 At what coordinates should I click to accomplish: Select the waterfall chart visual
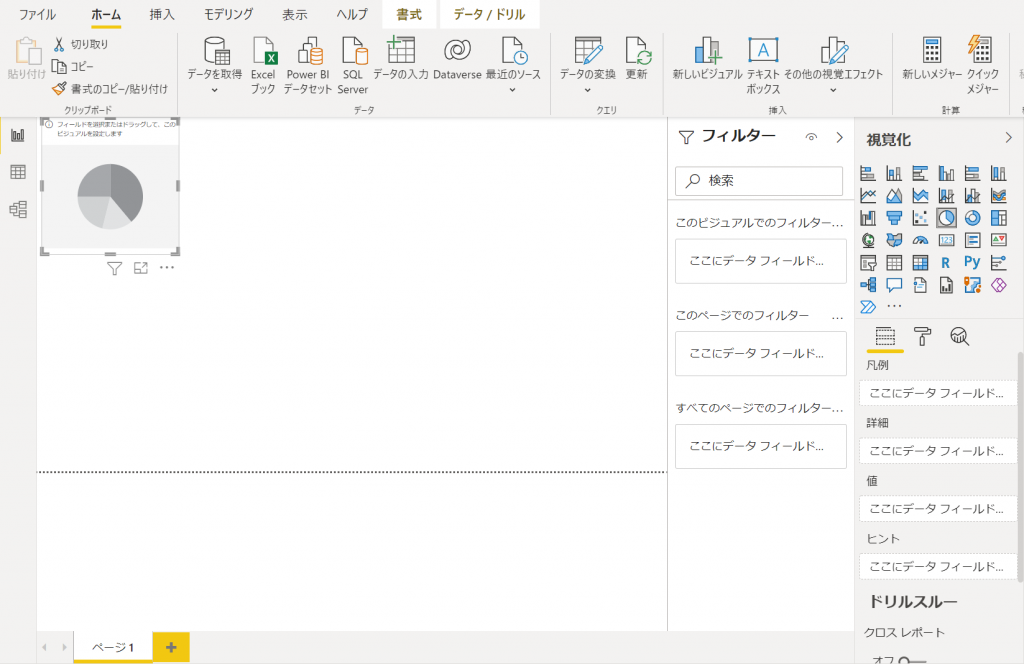[868, 217]
